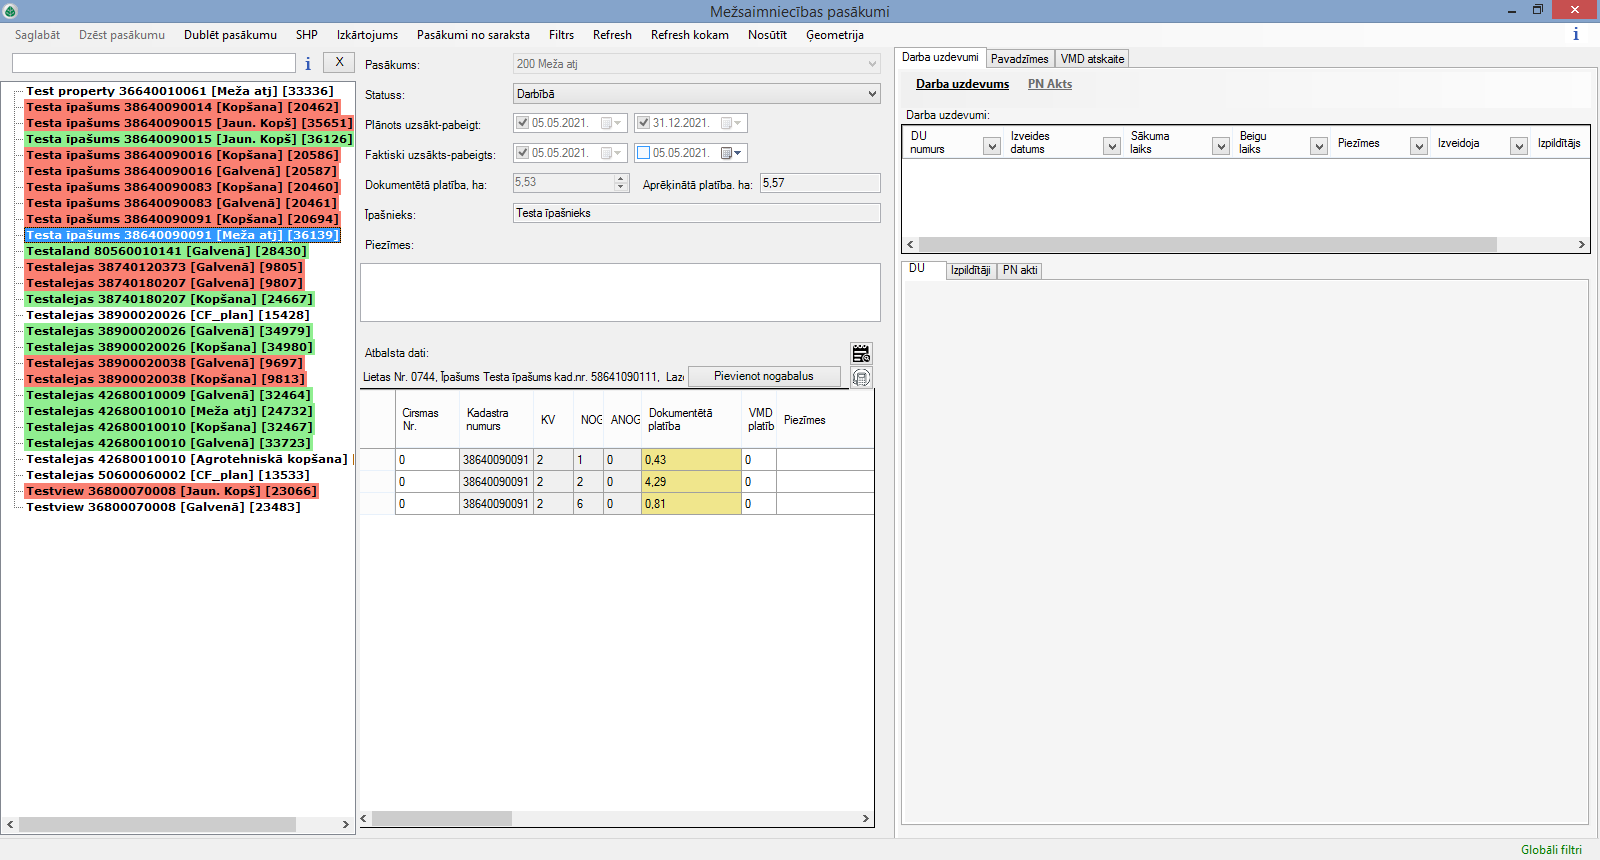
Task: Open the PN Akts link
Action: point(1049,84)
